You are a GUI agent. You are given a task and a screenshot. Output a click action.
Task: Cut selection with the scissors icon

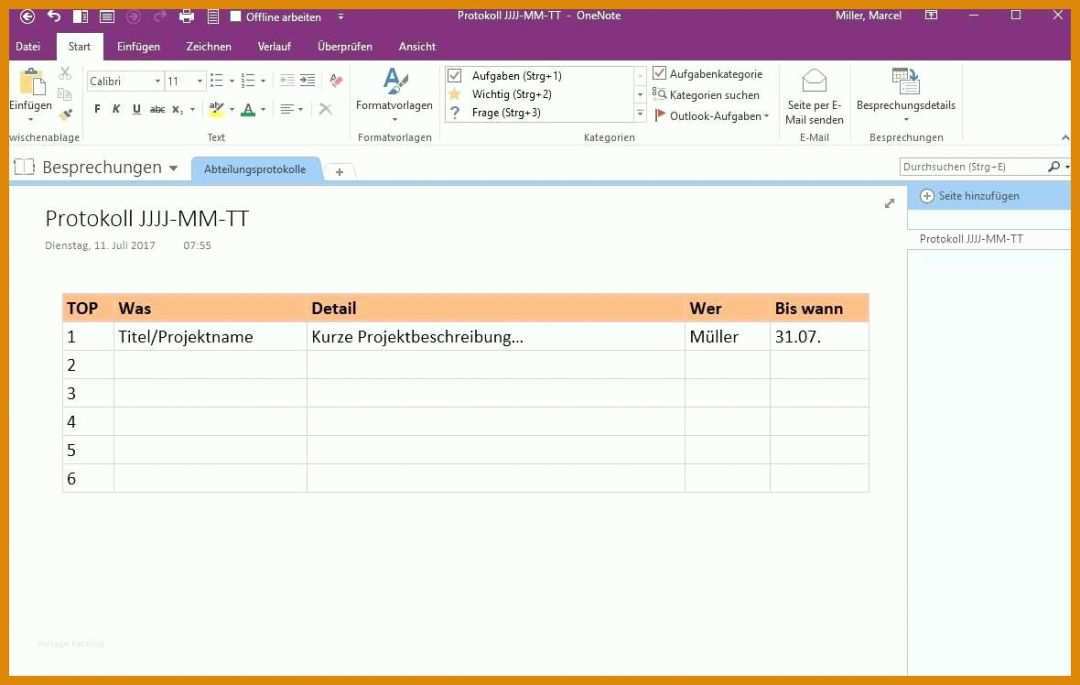[x=65, y=73]
